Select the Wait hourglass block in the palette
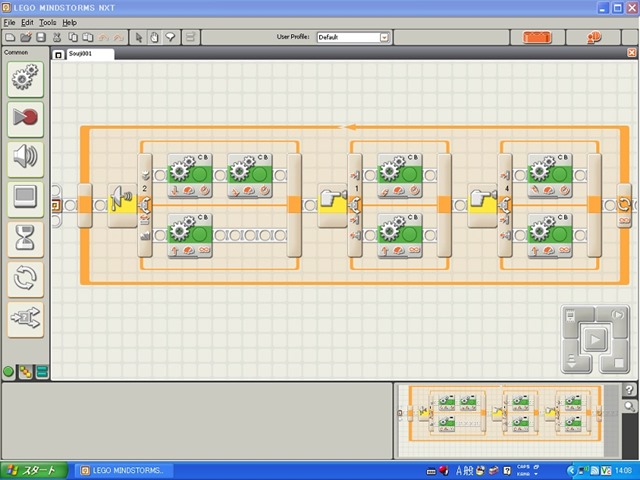 (24, 238)
